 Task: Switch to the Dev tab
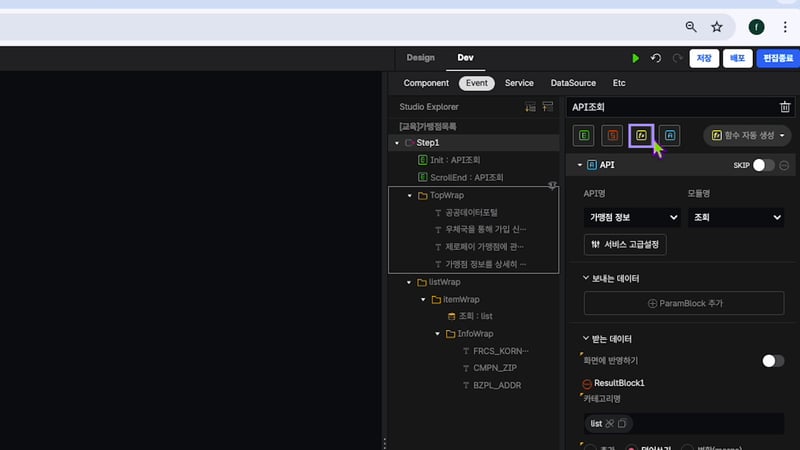(465, 58)
